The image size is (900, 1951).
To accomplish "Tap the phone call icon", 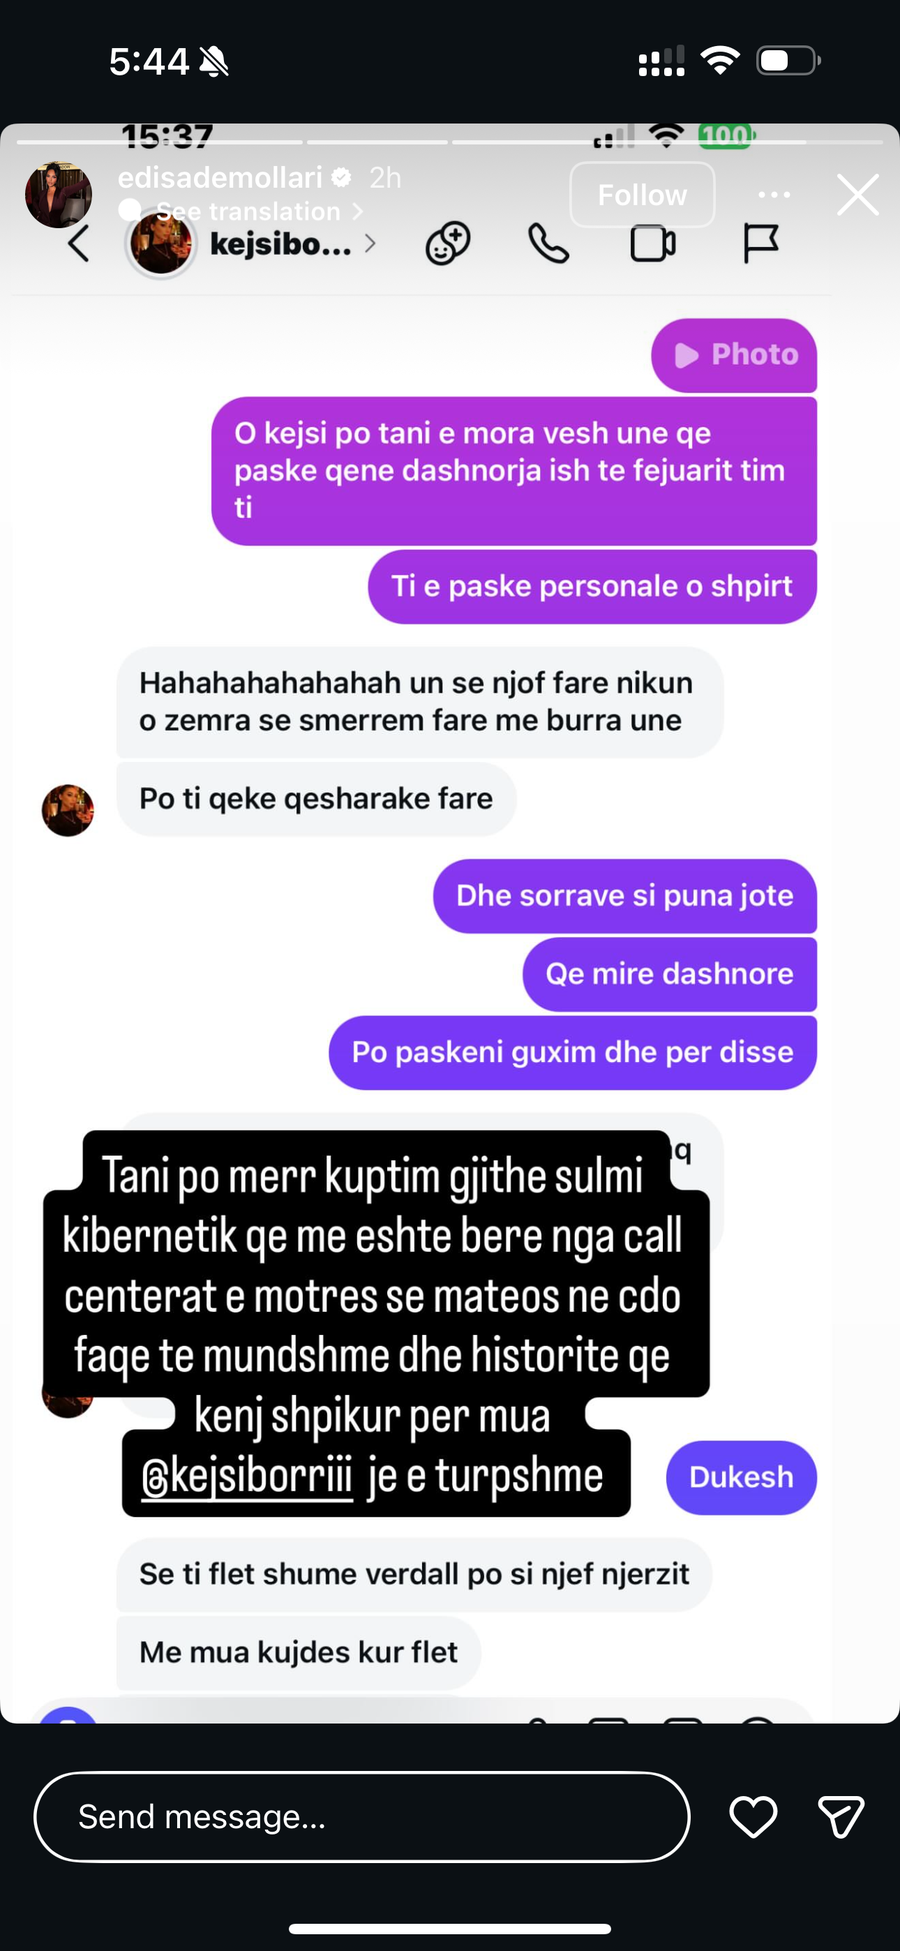I will point(548,243).
